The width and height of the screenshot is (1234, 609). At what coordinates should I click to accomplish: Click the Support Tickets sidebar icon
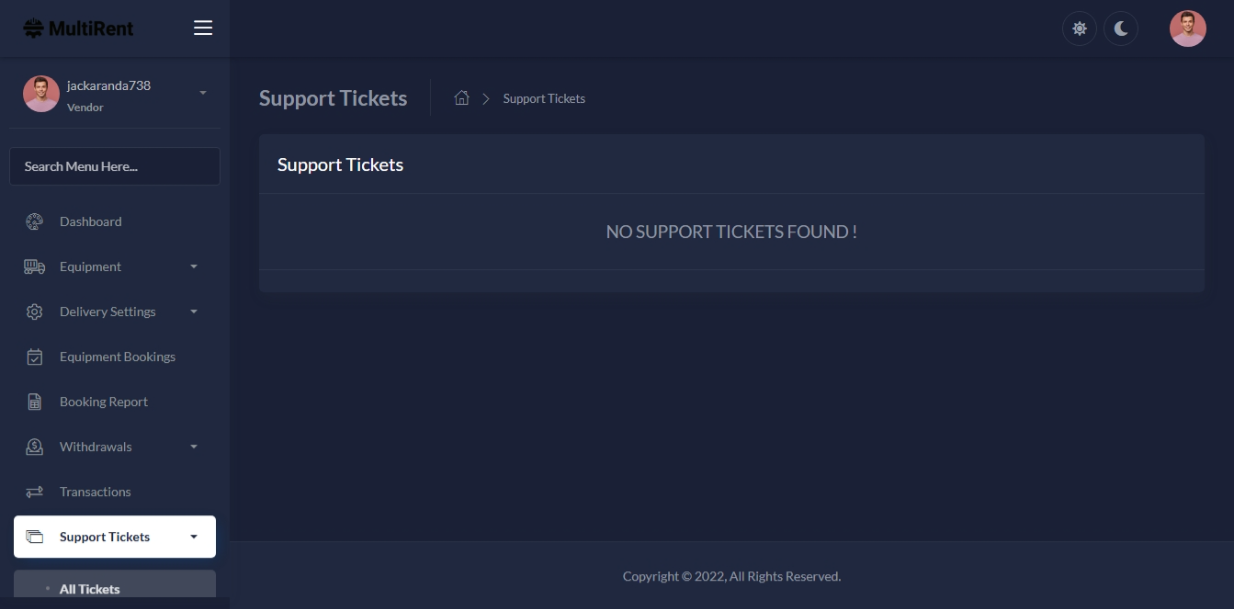click(x=34, y=537)
